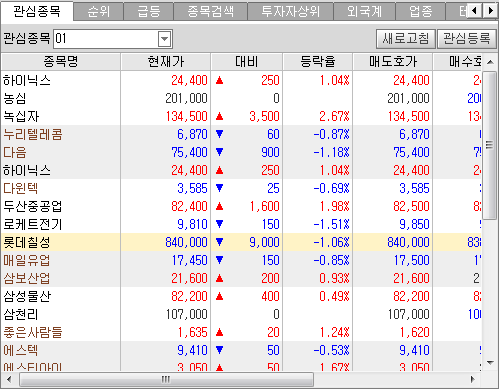
Task: Sort by the 현재가 column header
Action: point(166,61)
